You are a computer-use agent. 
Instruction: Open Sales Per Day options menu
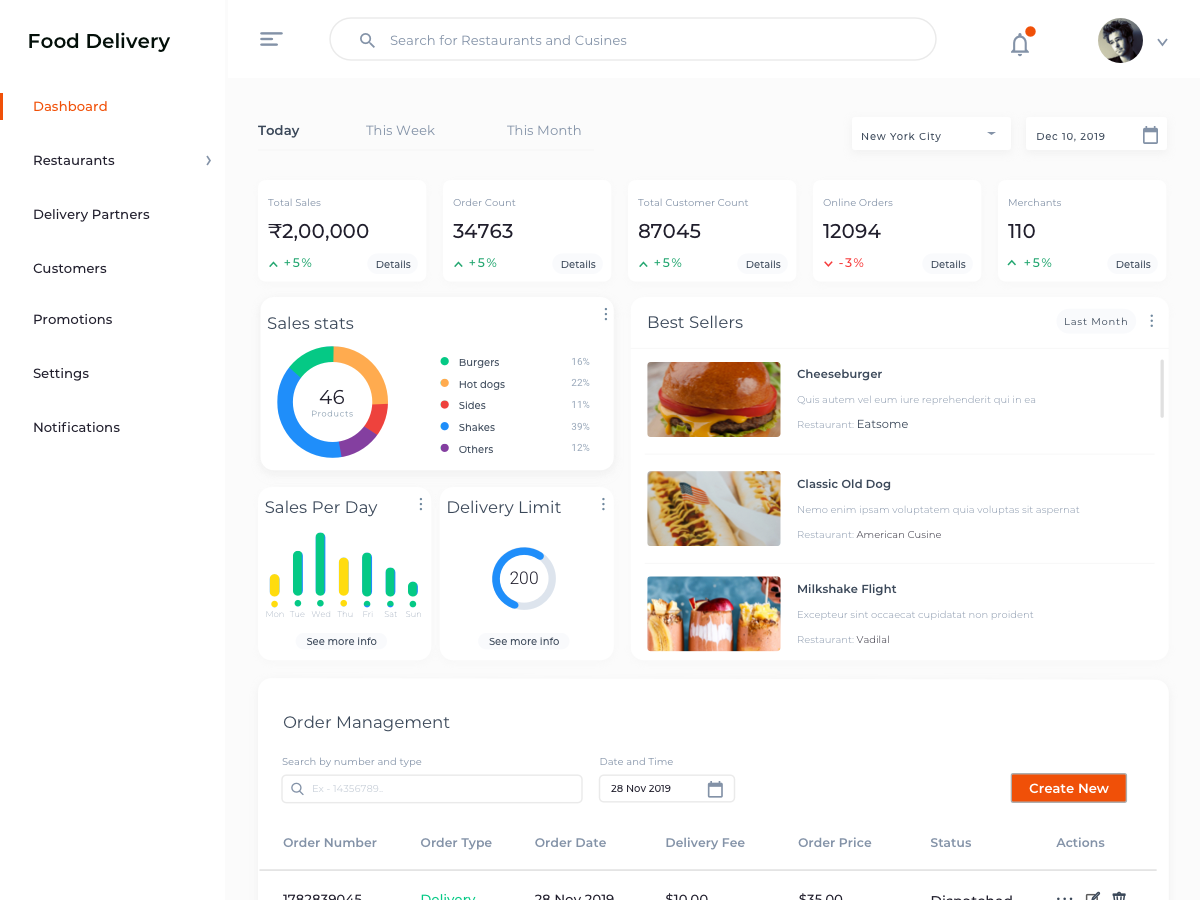[421, 505]
